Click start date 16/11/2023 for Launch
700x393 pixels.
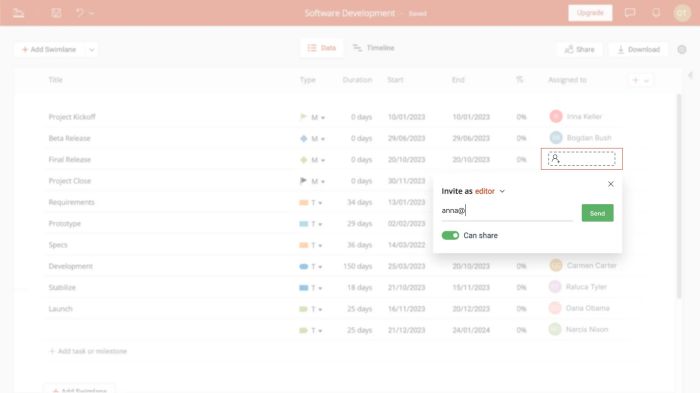pos(406,309)
